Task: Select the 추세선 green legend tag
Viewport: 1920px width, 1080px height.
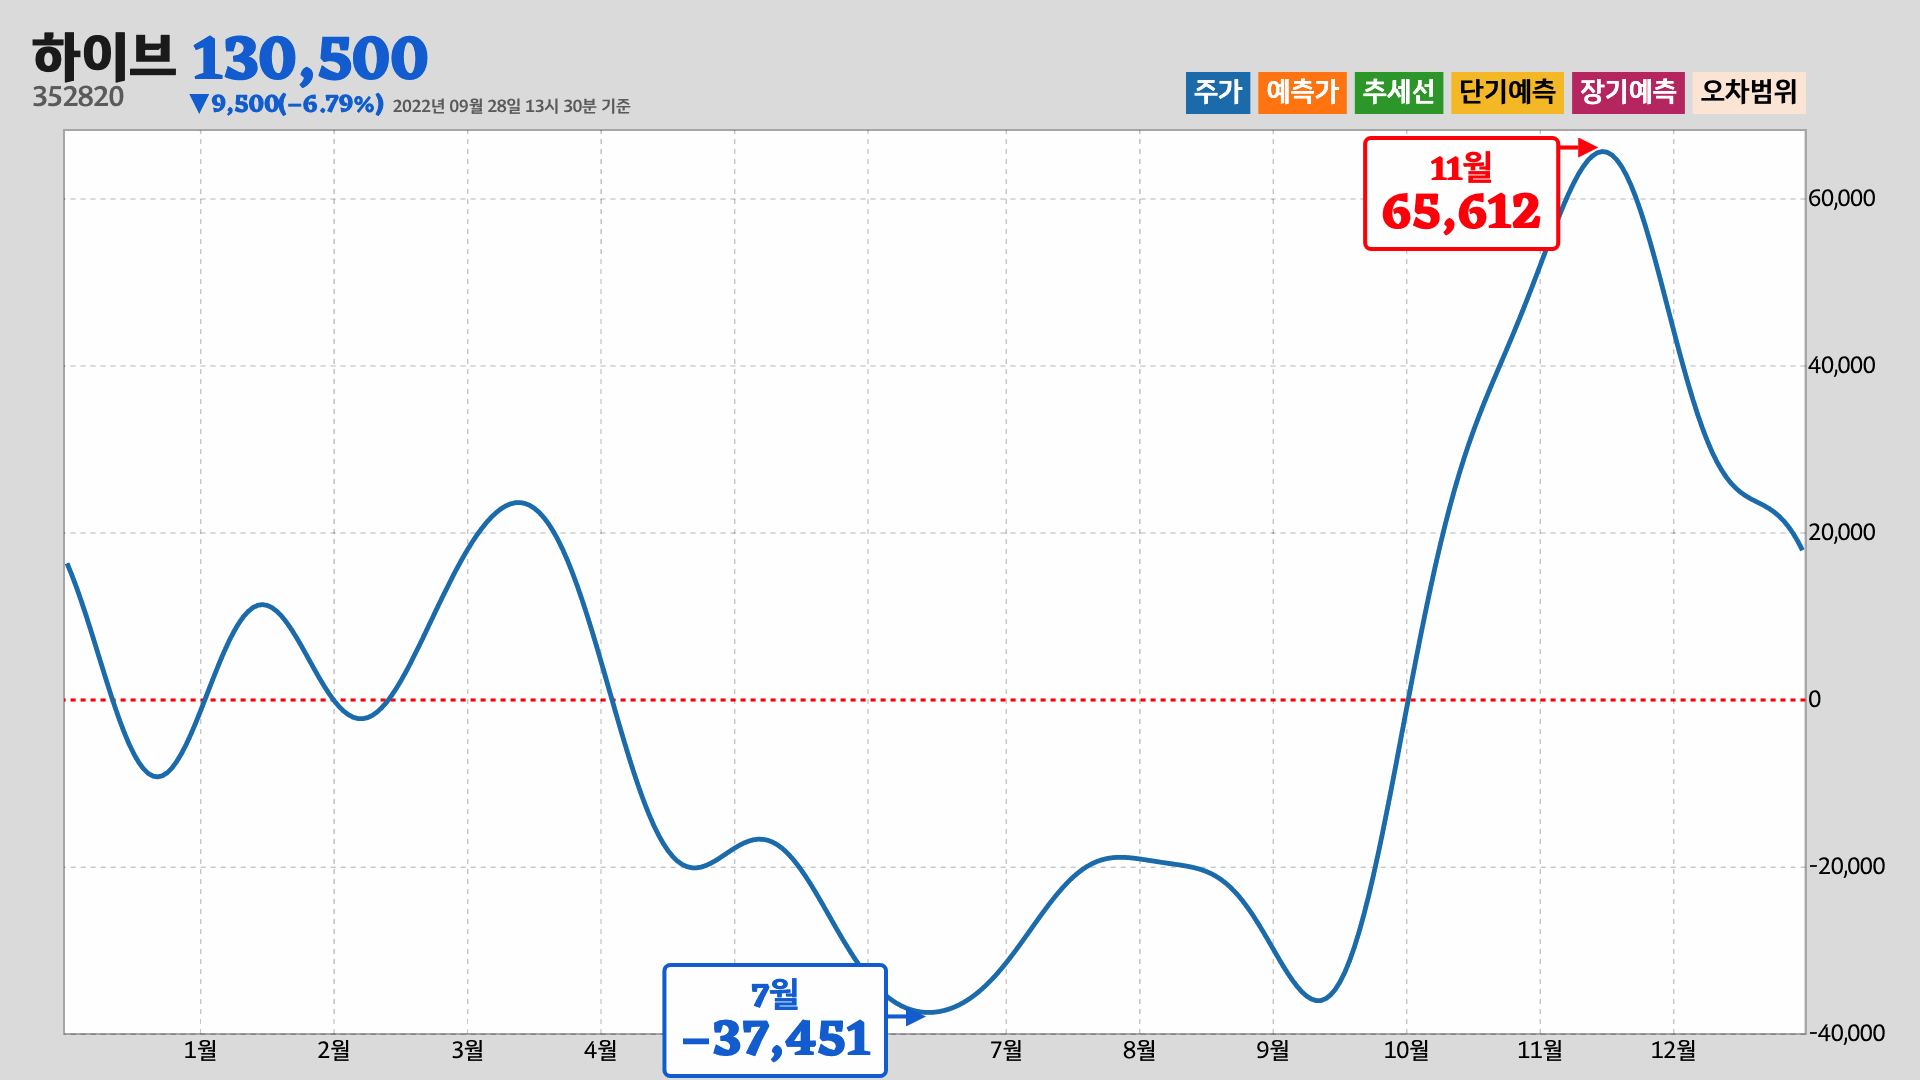Action: coord(1399,93)
